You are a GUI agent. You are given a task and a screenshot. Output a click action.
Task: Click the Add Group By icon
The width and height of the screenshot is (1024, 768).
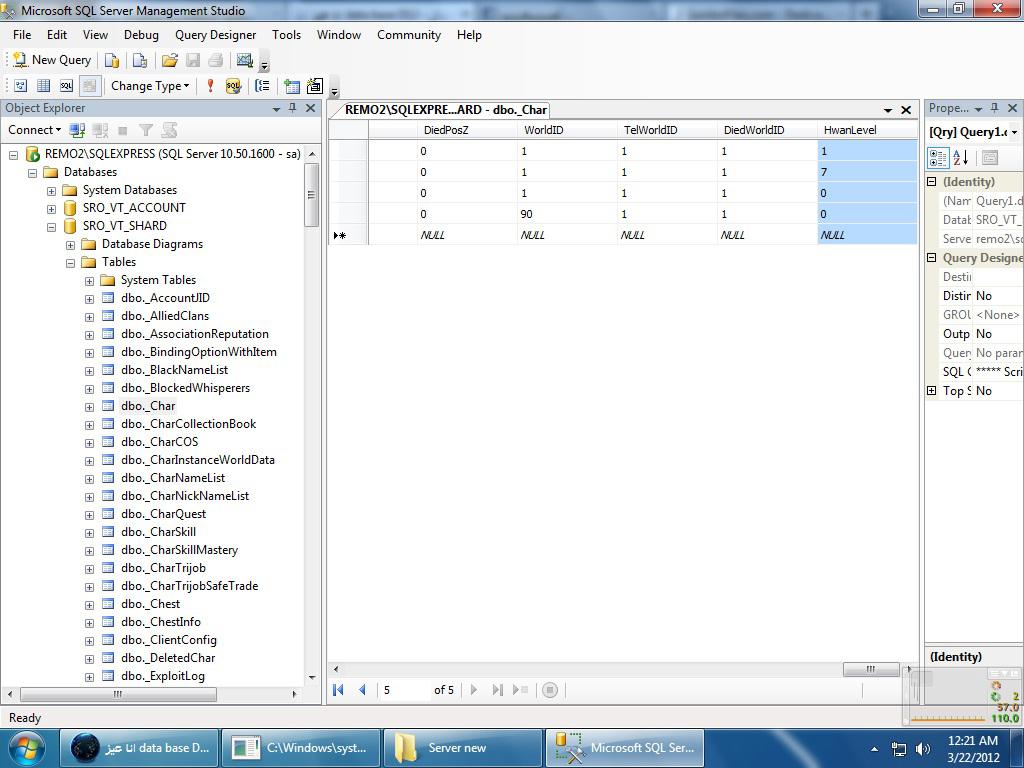click(x=262, y=86)
